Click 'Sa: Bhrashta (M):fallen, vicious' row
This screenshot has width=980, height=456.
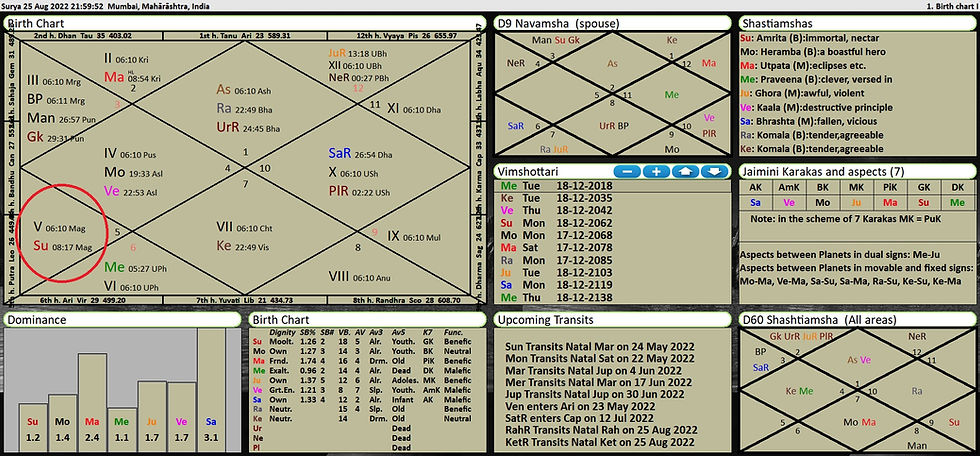point(808,121)
